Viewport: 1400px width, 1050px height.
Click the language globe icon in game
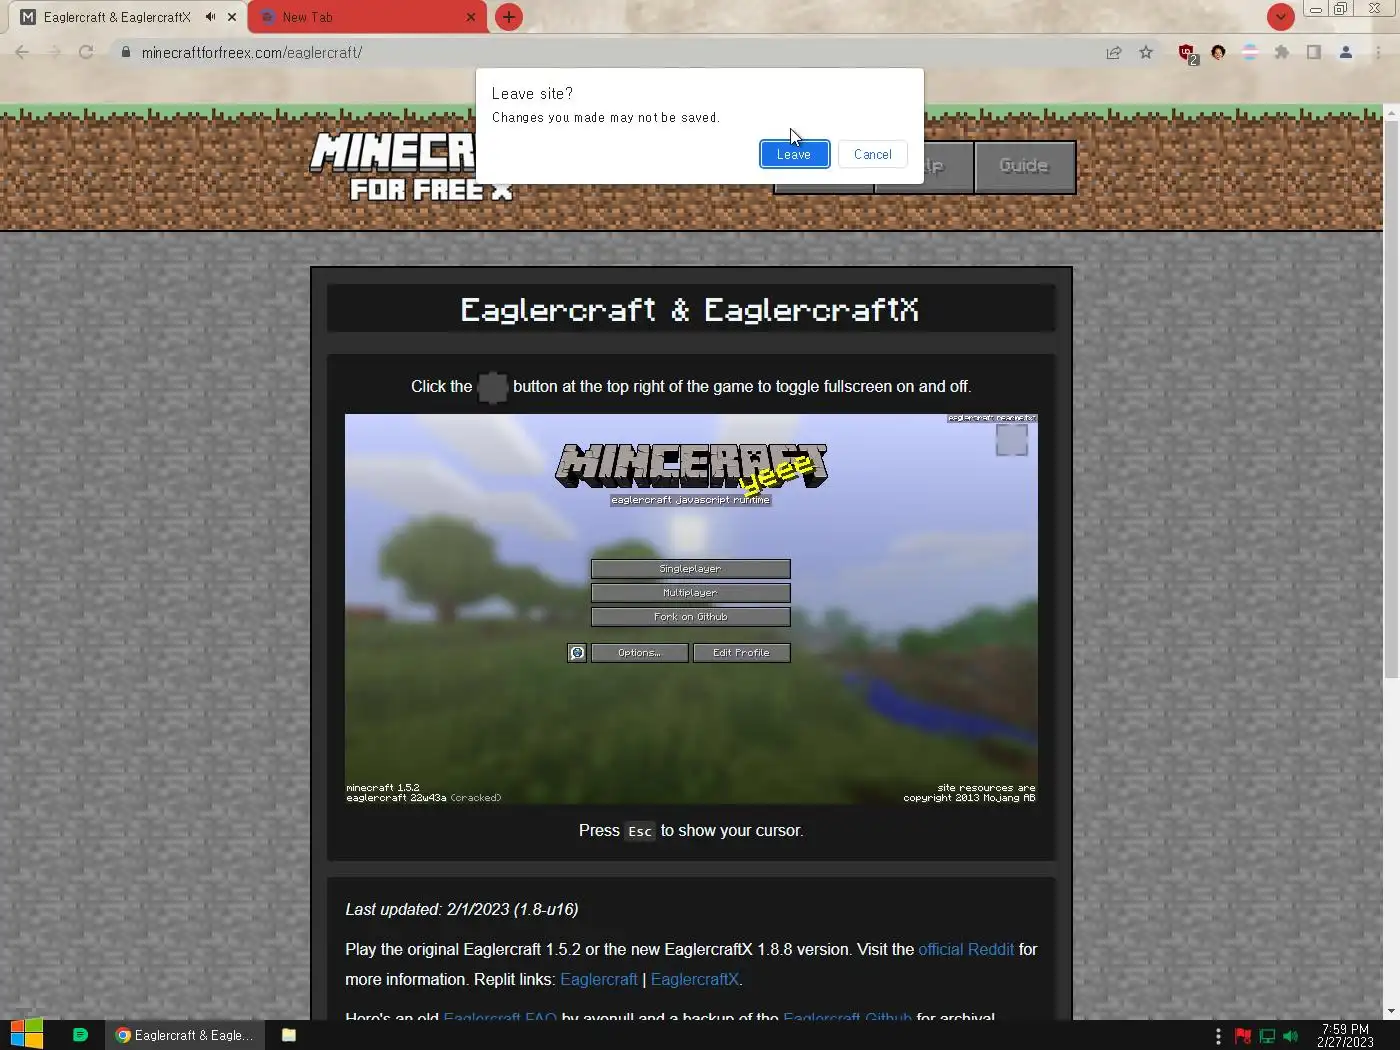tap(577, 653)
